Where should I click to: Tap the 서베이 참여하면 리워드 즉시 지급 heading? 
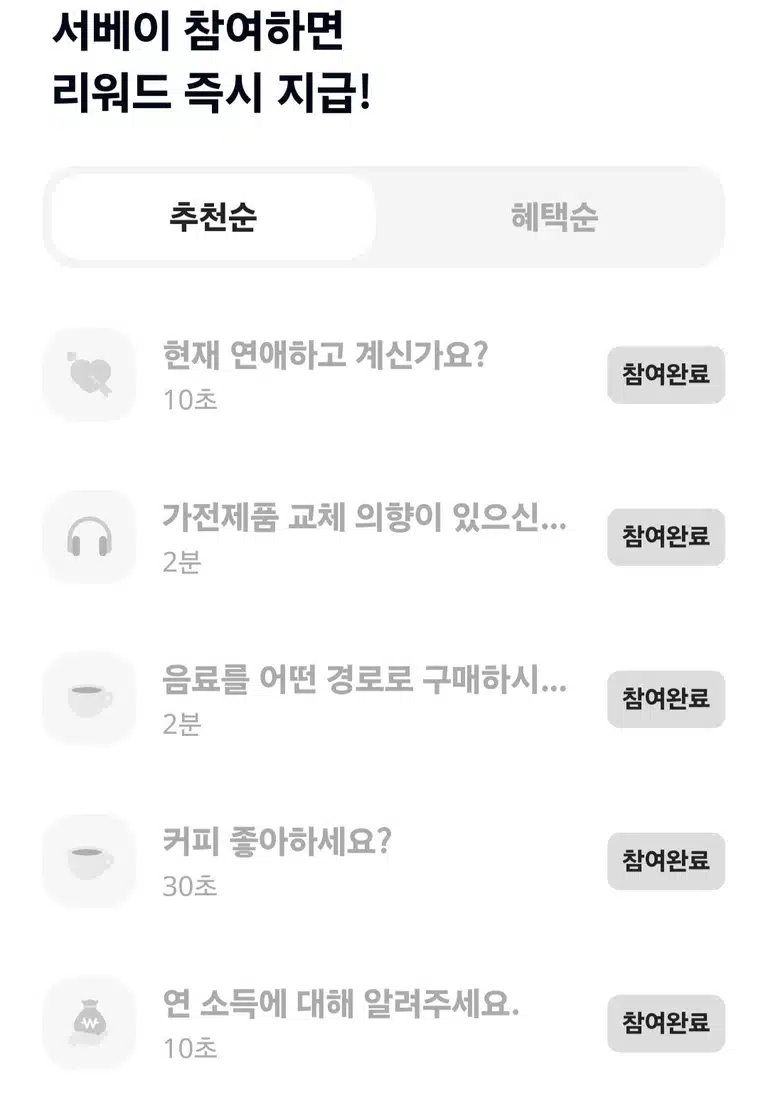coord(211,62)
